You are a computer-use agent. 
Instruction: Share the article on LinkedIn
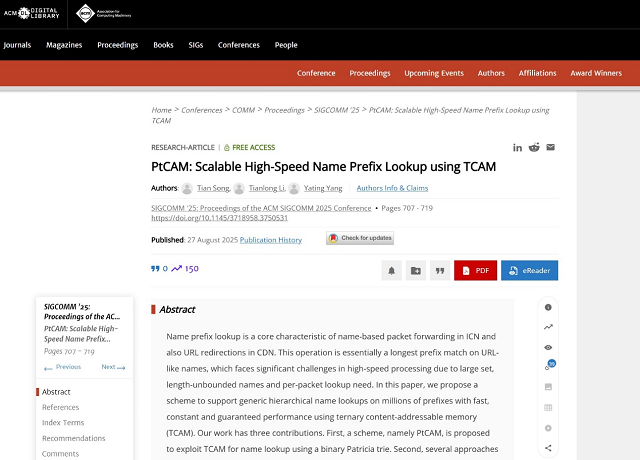pyautogui.click(x=518, y=147)
